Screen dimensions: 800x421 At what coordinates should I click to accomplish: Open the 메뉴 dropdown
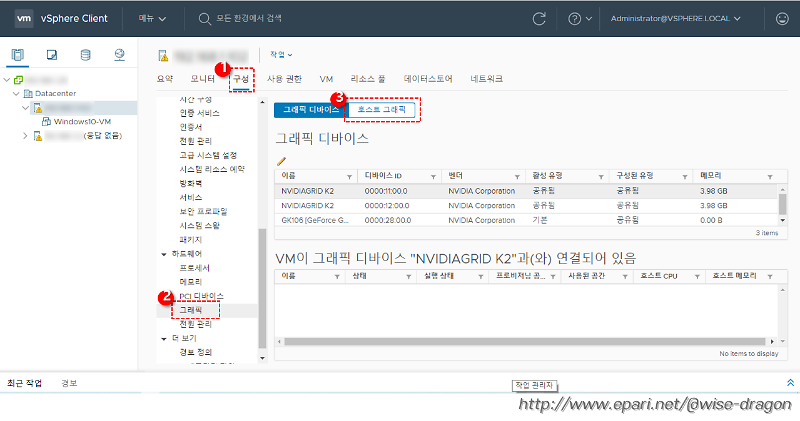tap(152, 18)
